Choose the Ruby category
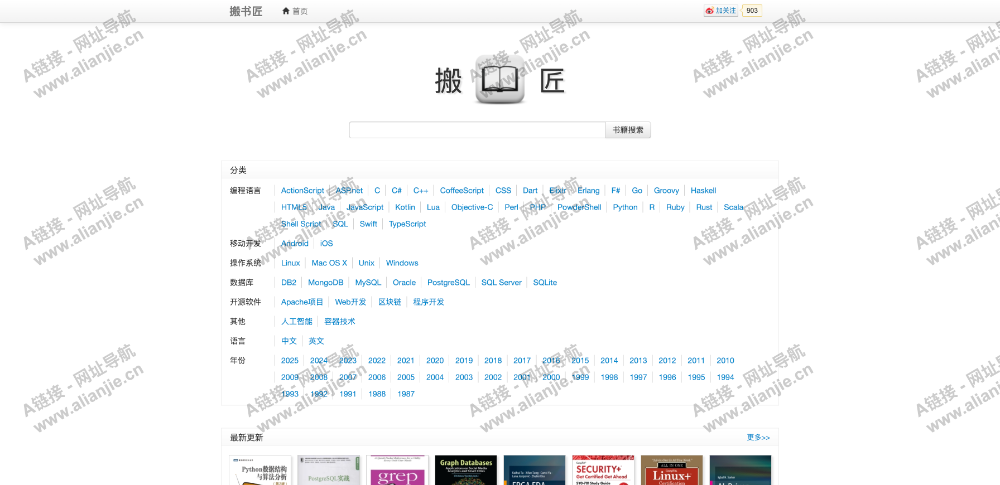 coord(675,207)
